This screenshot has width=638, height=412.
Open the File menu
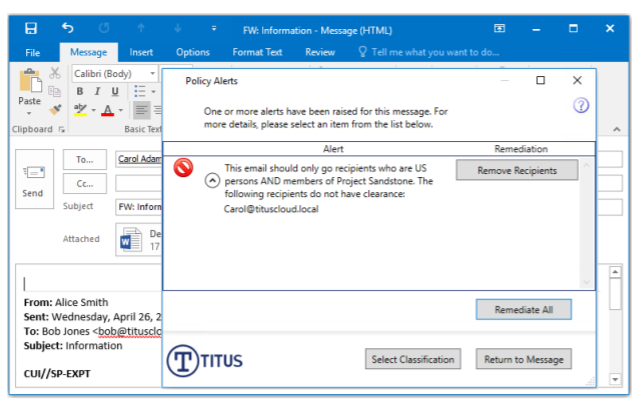tap(33, 52)
